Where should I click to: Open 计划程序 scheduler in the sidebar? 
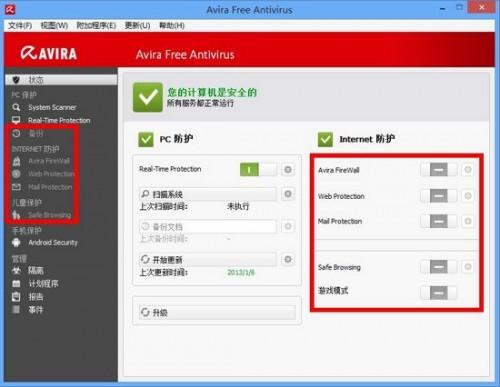click(43, 284)
